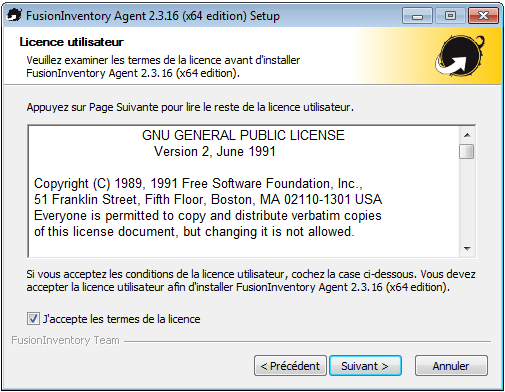Close the Setup window
The width and height of the screenshot is (505, 392).
click(483, 16)
